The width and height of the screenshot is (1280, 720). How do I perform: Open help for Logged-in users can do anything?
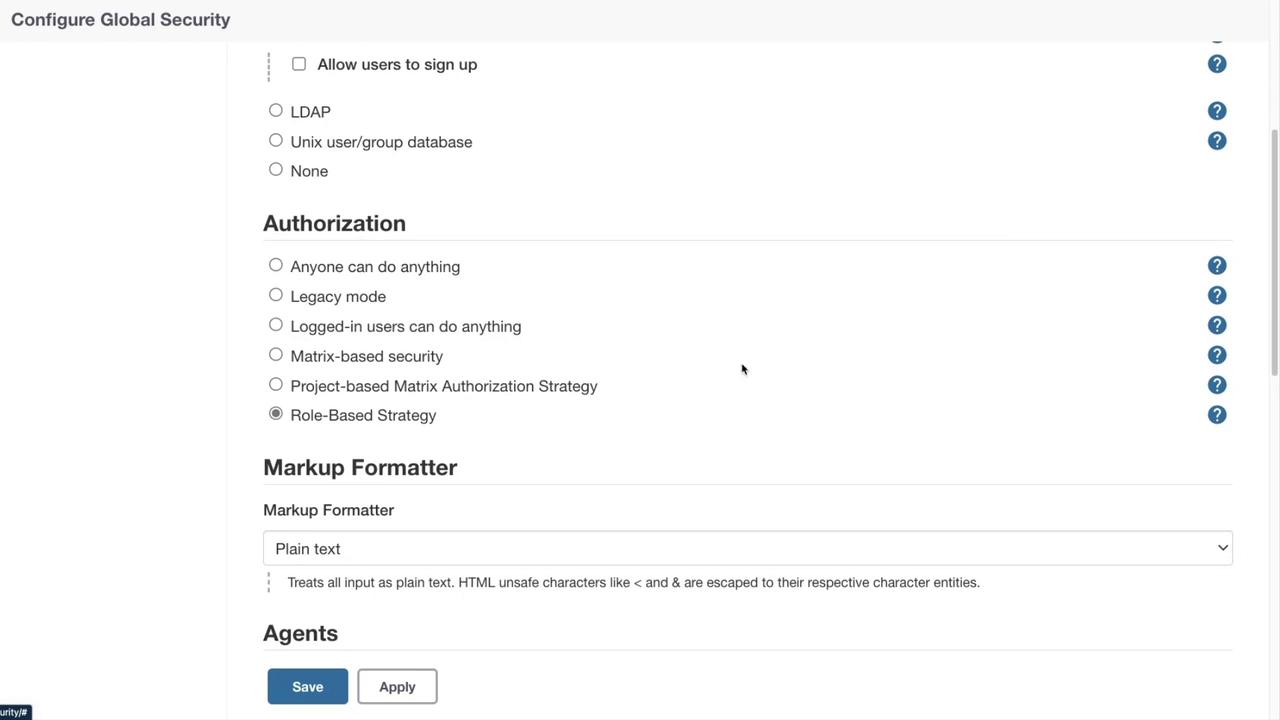click(1217, 326)
